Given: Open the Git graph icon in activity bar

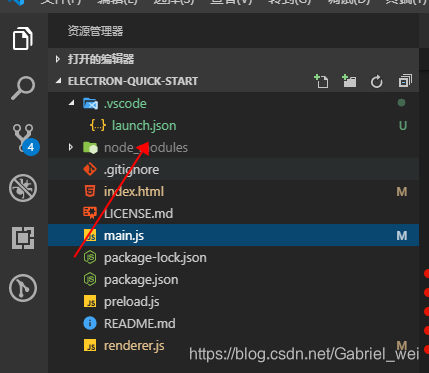Looking at the screenshot, I should (23, 288).
